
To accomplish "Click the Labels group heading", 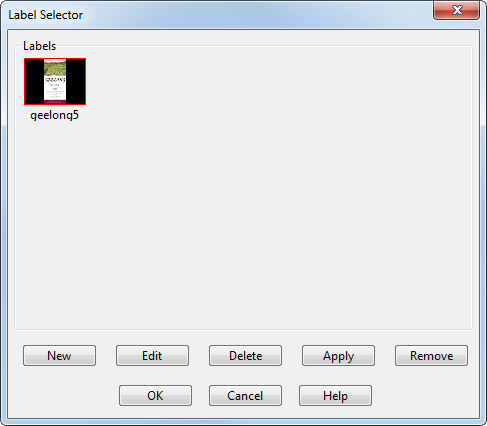I will click(39, 46).
